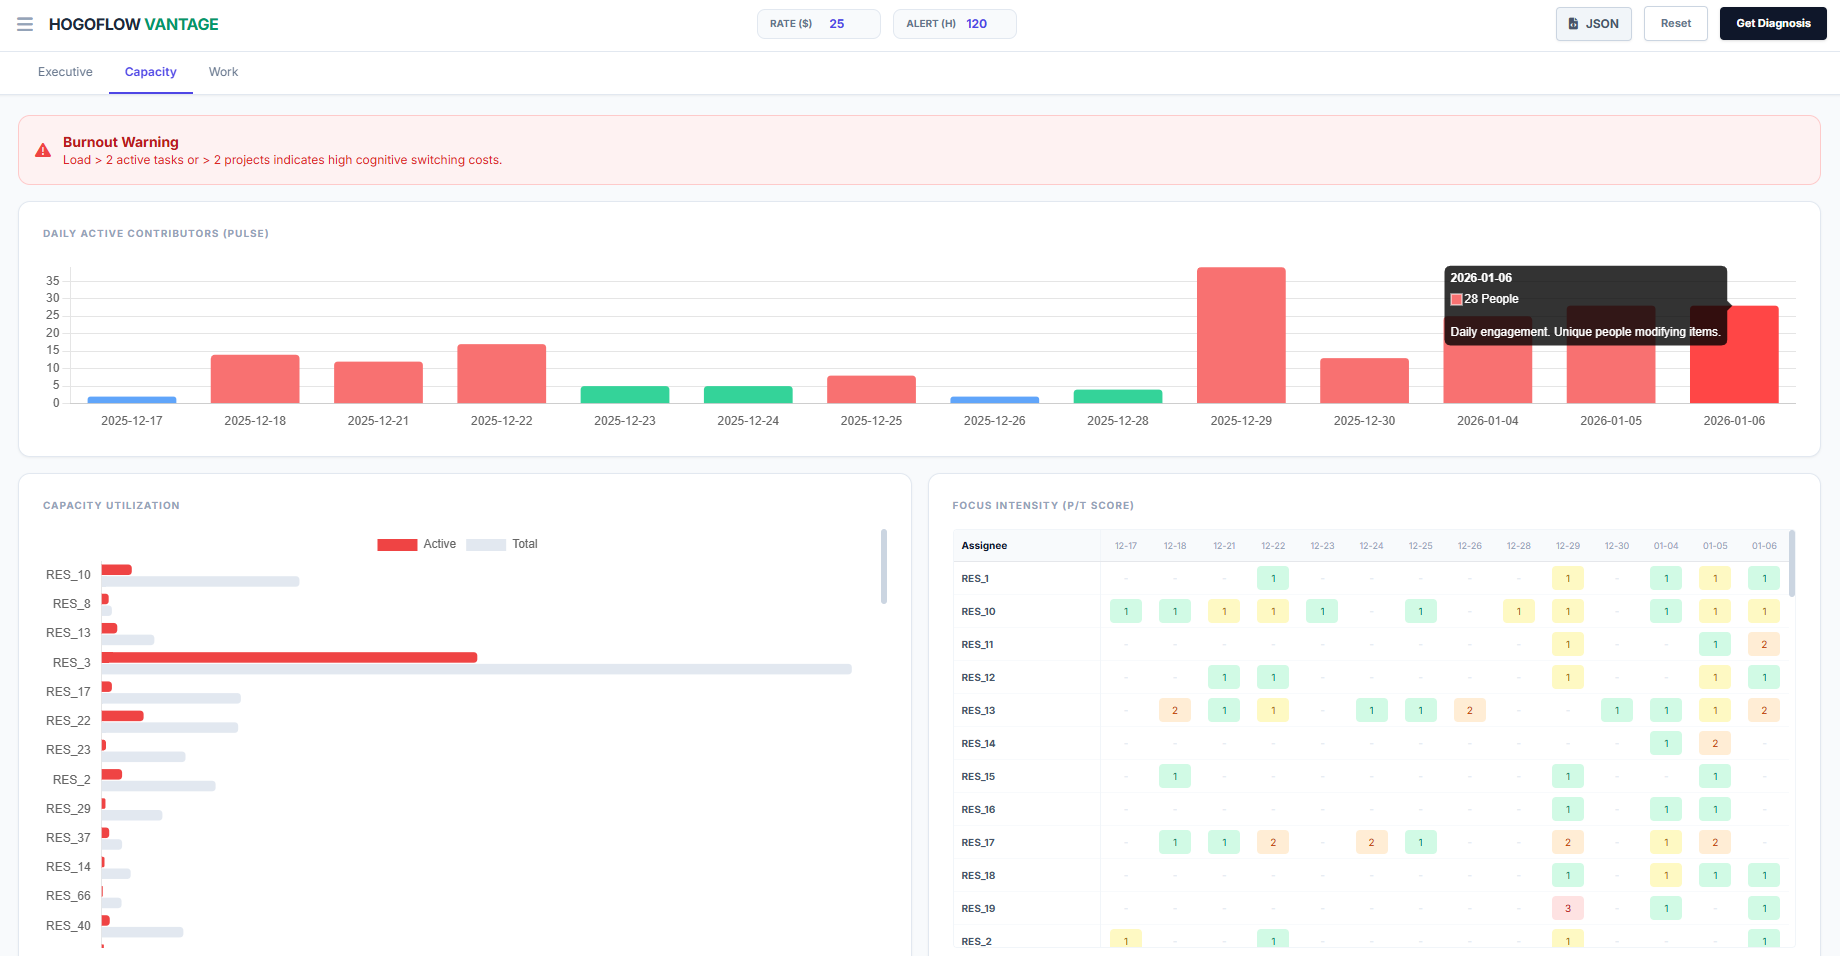Switch to the Executive tab
1840x956 pixels.
click(x=64, y=72)
